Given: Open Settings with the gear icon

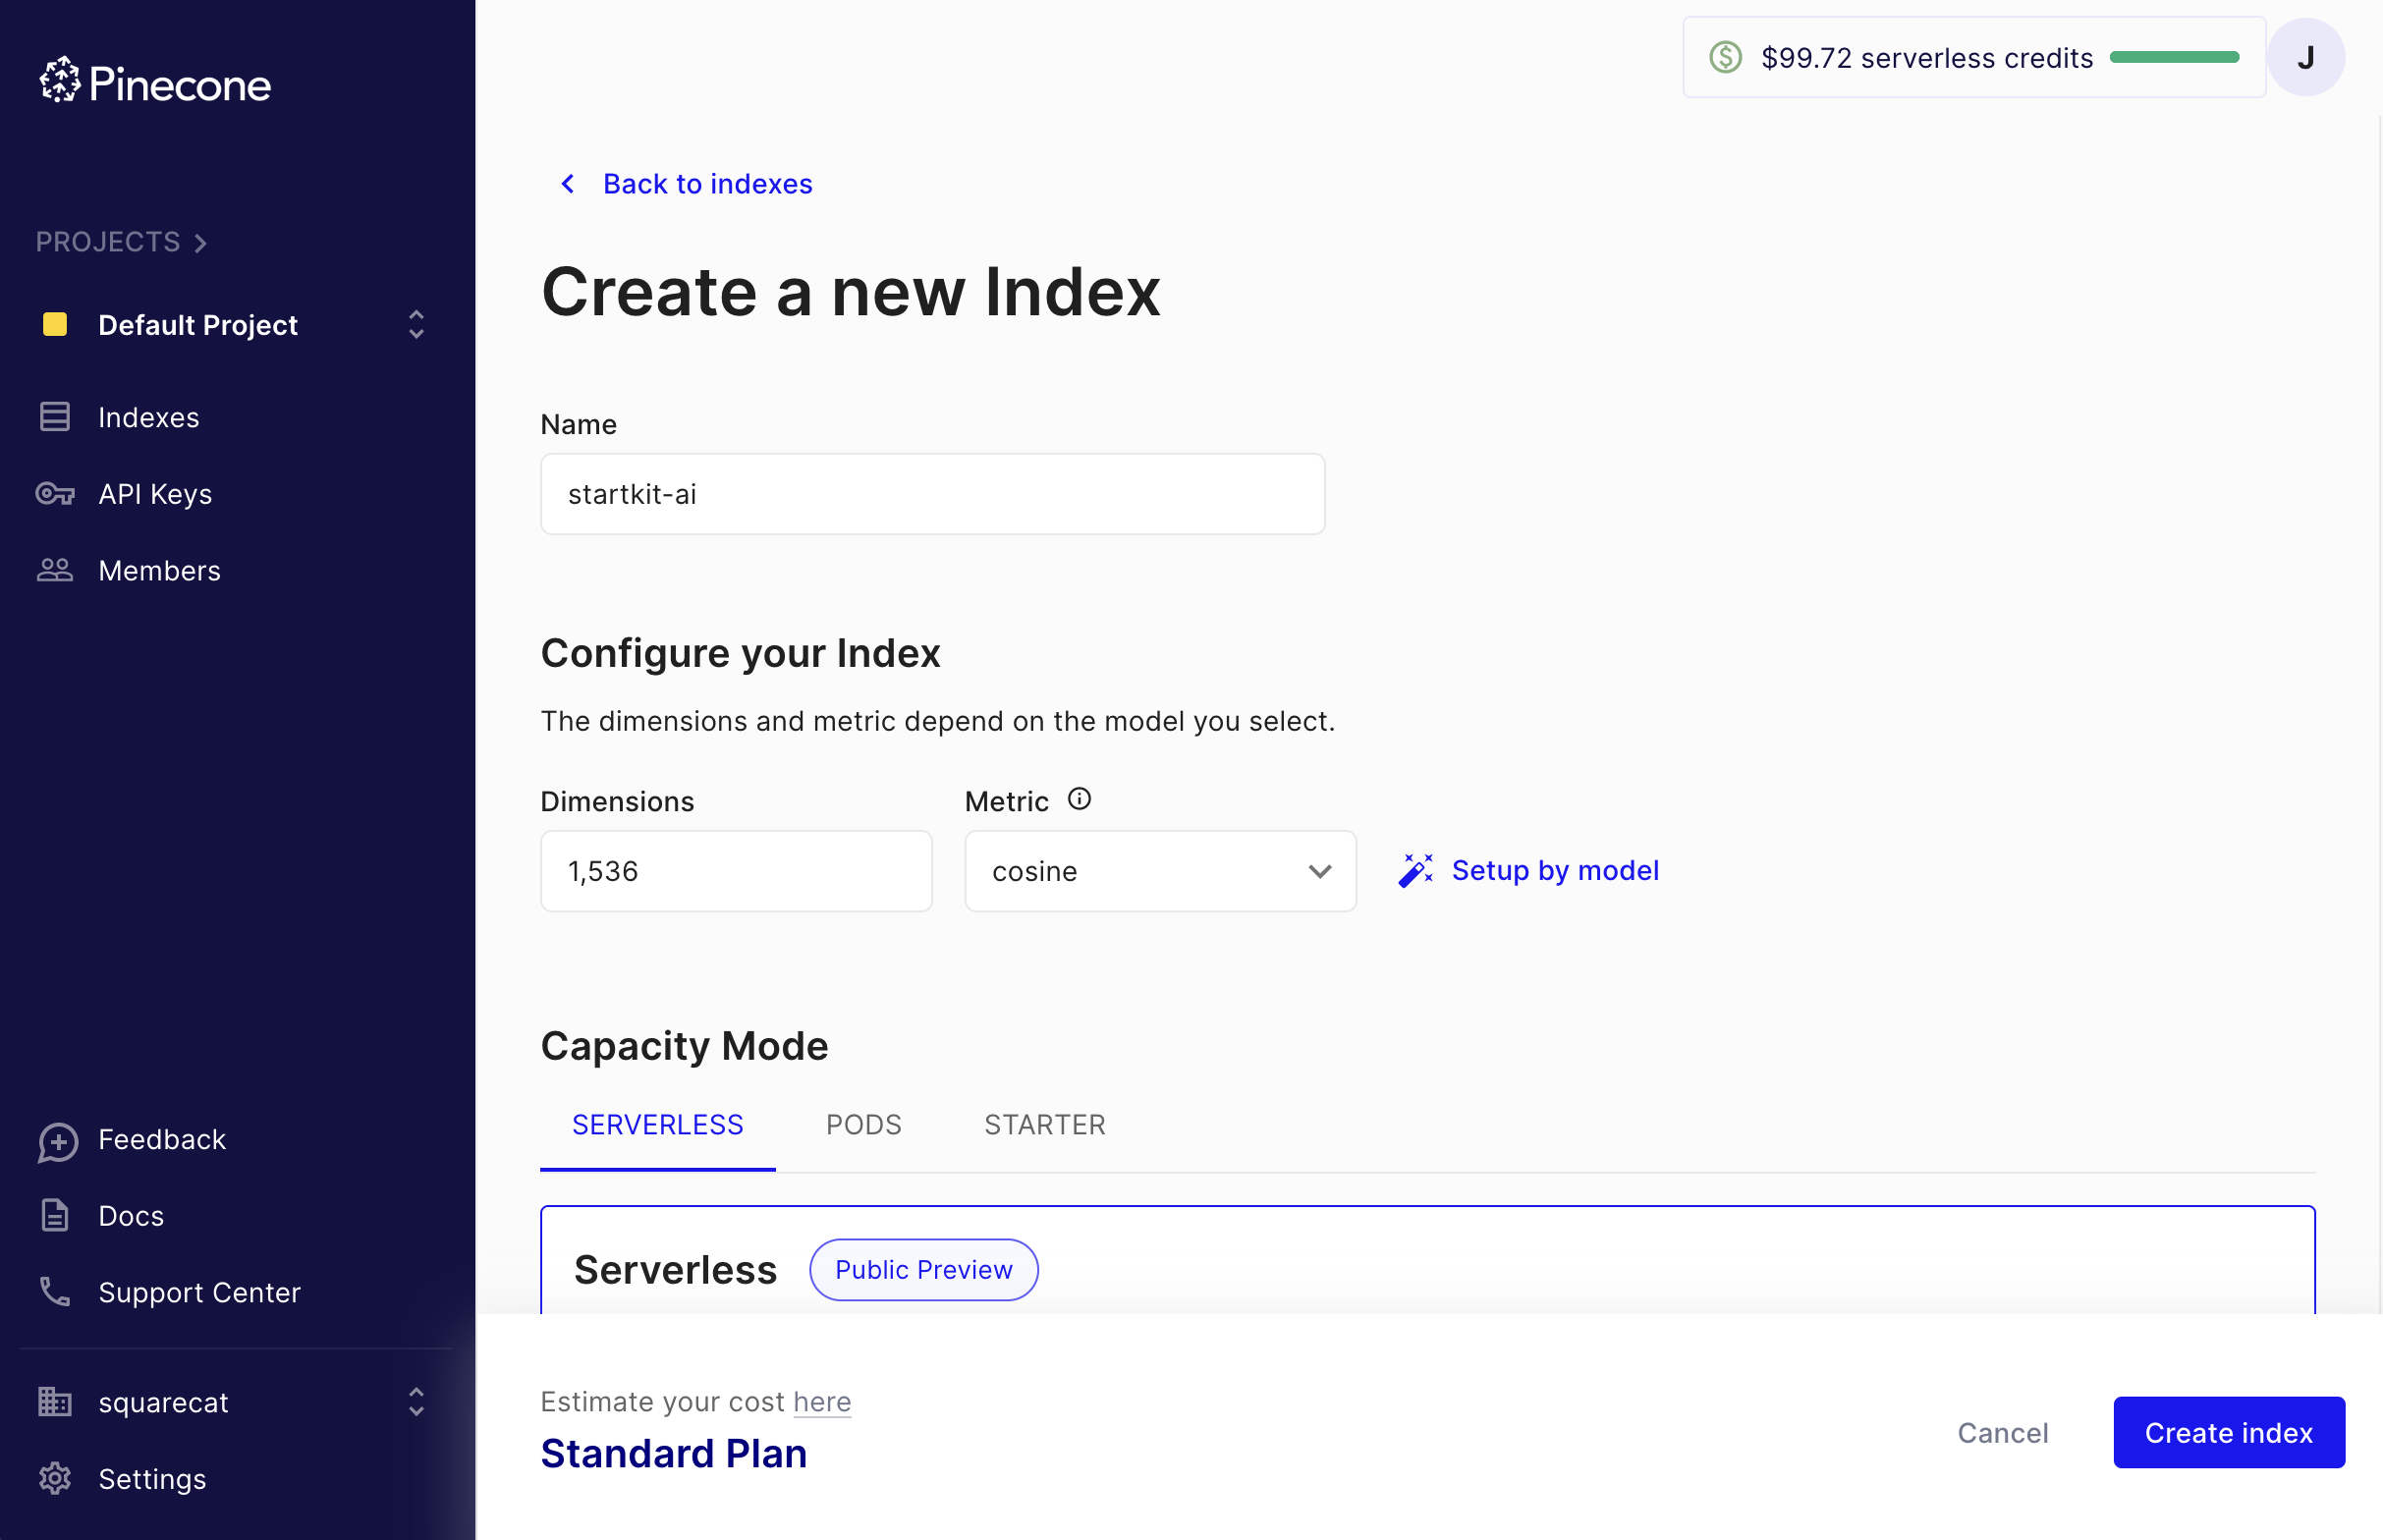Looking at the screenshot, I should (x=54, y=1479).
